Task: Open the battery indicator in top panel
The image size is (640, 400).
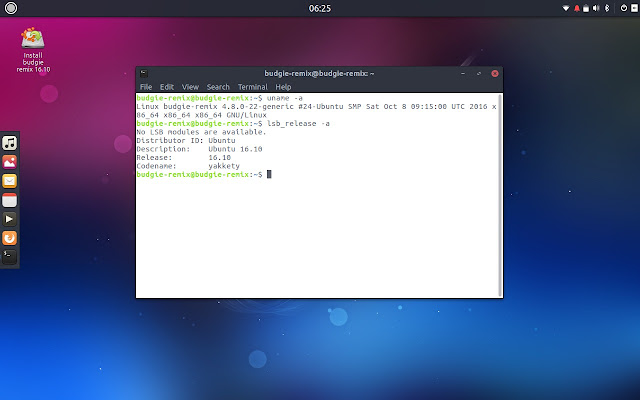Action: (x=586, y=8)
